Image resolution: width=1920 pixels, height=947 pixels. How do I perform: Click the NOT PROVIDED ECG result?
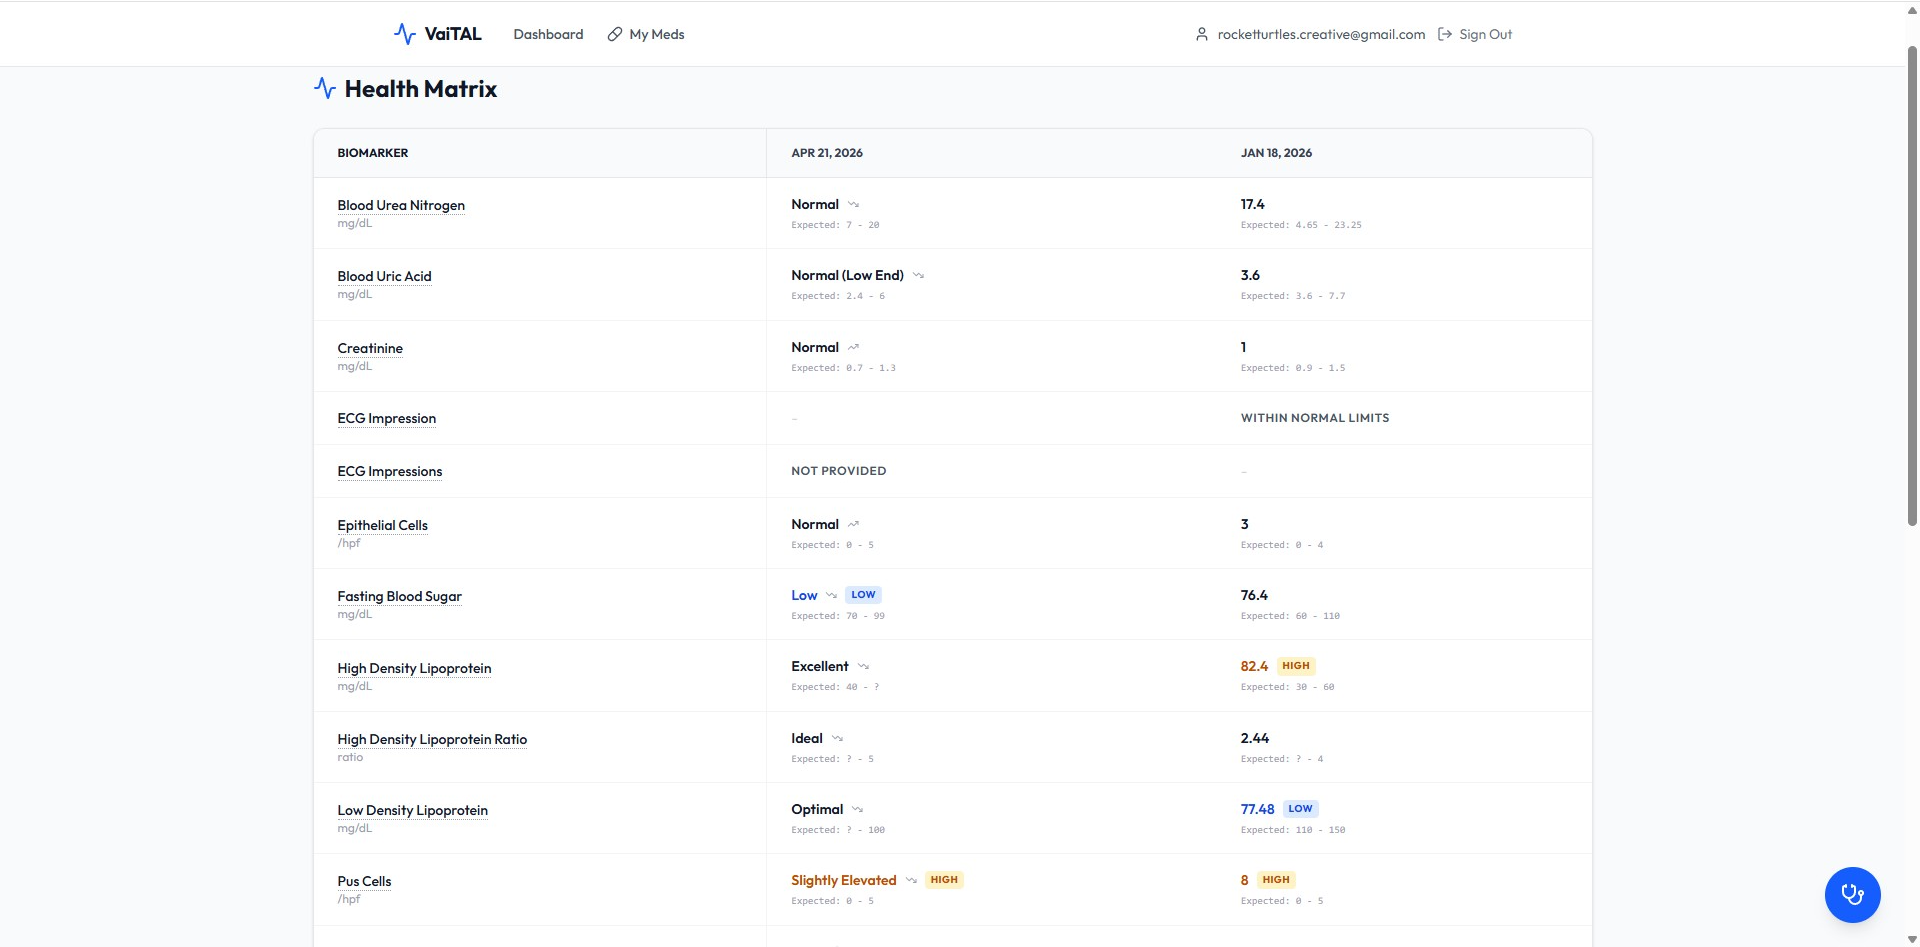838,471
